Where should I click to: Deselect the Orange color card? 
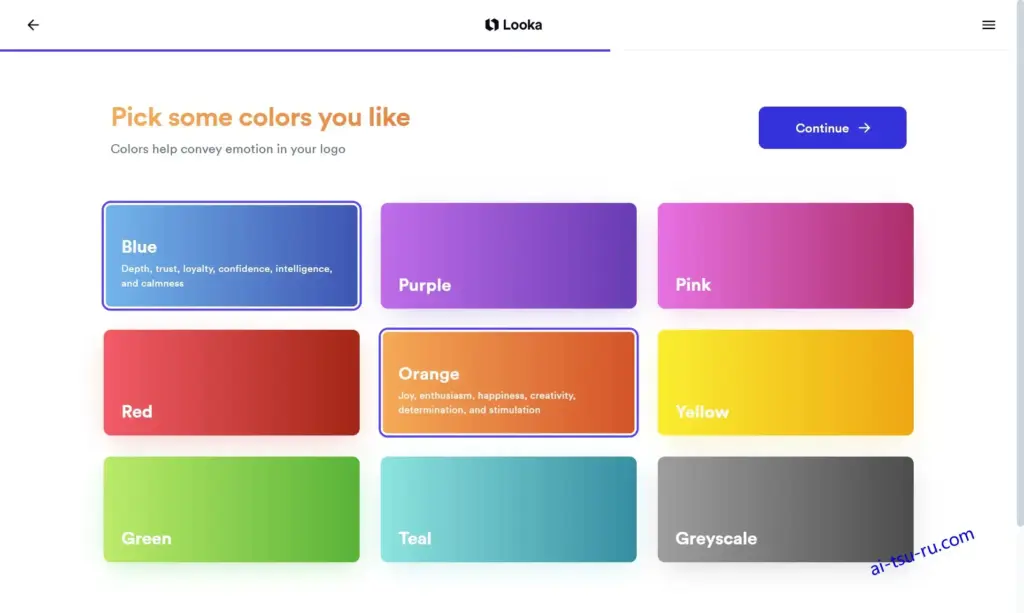tap(508, 383)
